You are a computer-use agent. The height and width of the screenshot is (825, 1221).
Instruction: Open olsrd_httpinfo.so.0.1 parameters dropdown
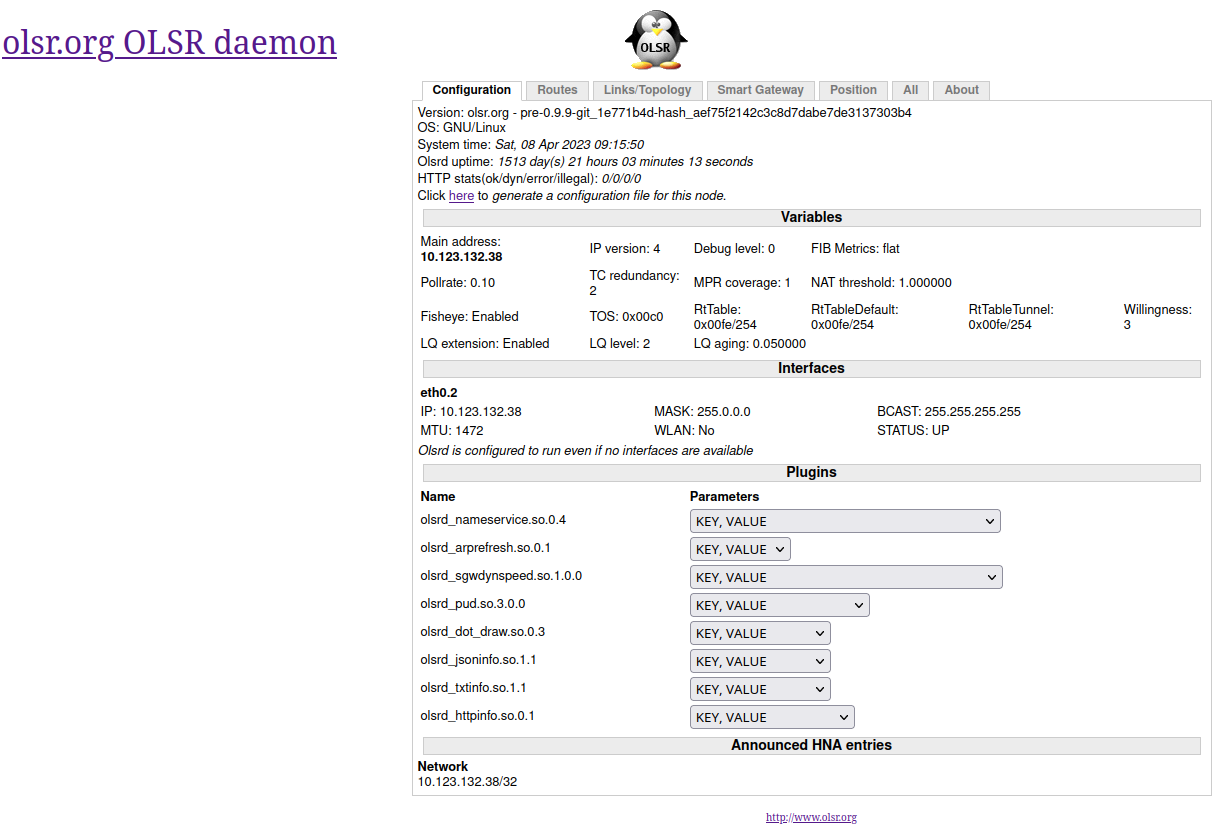771,717
